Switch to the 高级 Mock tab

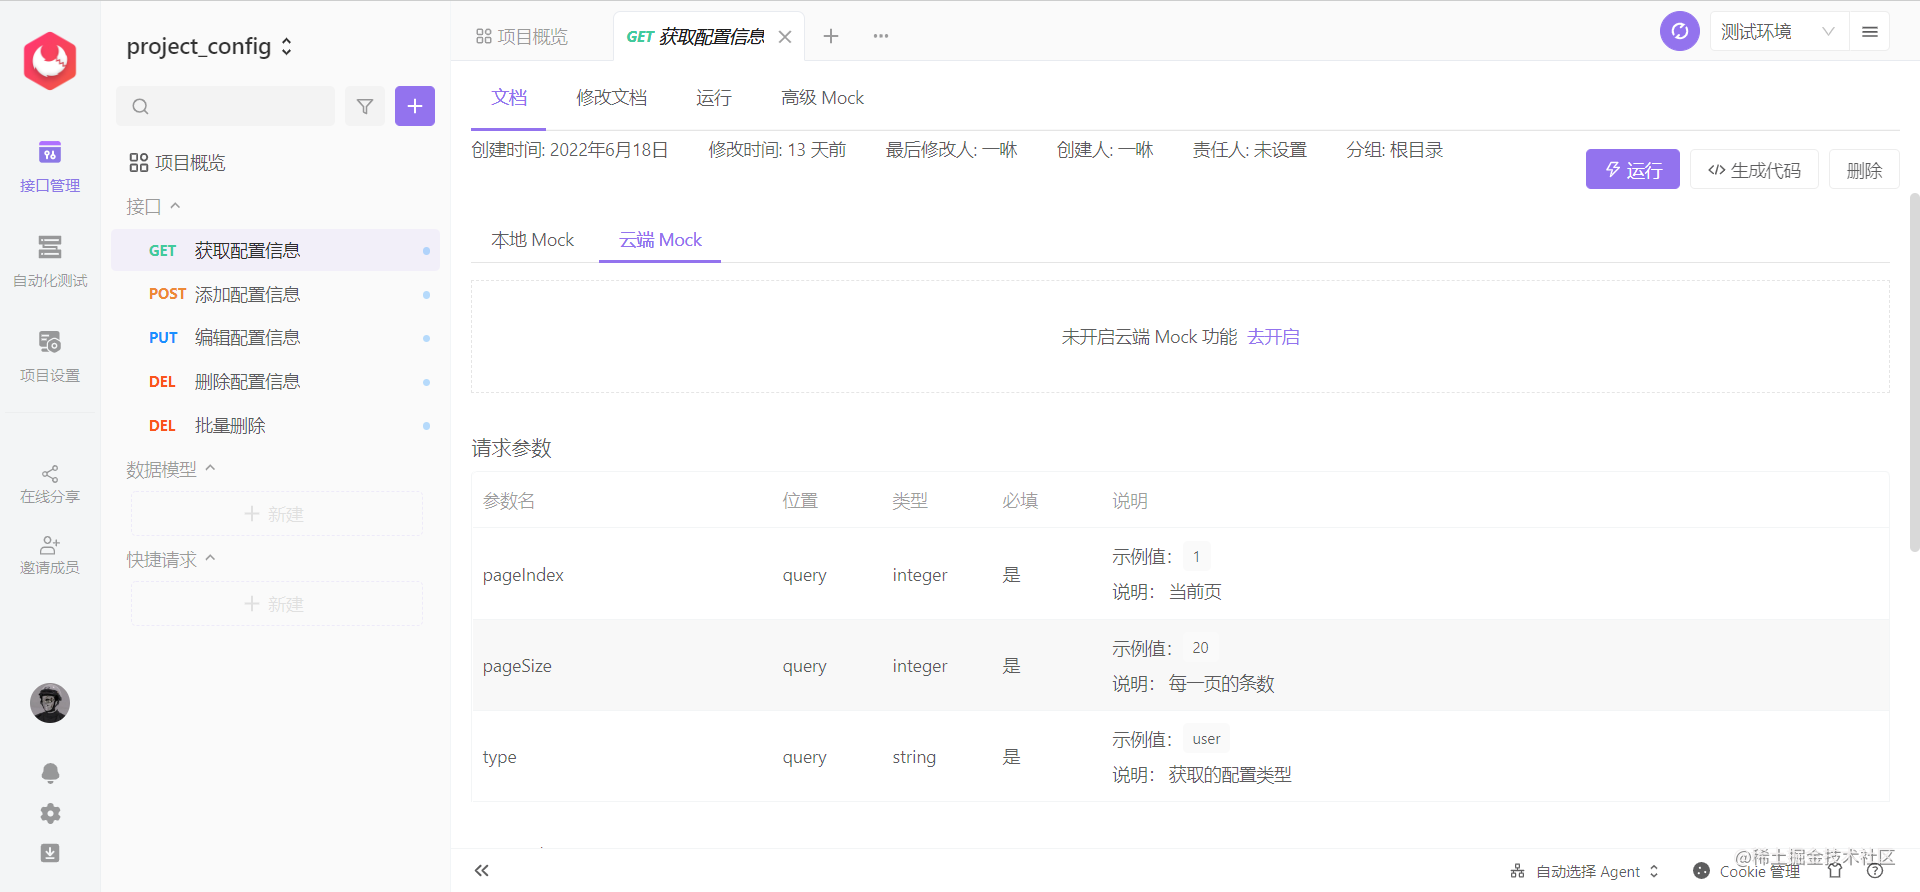[x=822, y=98]
